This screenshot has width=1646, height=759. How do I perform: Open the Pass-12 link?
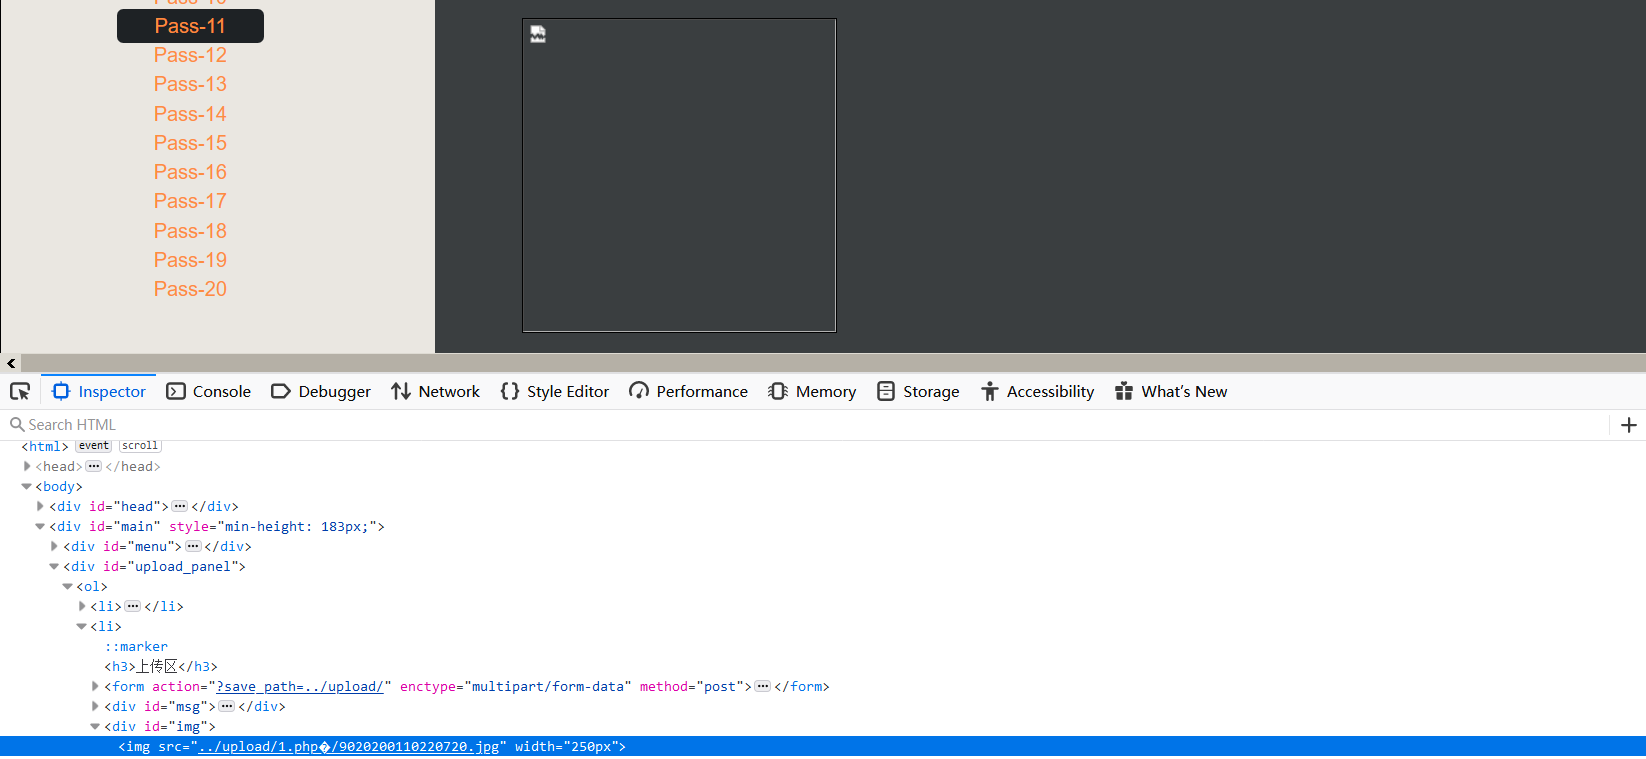(190, 55)
